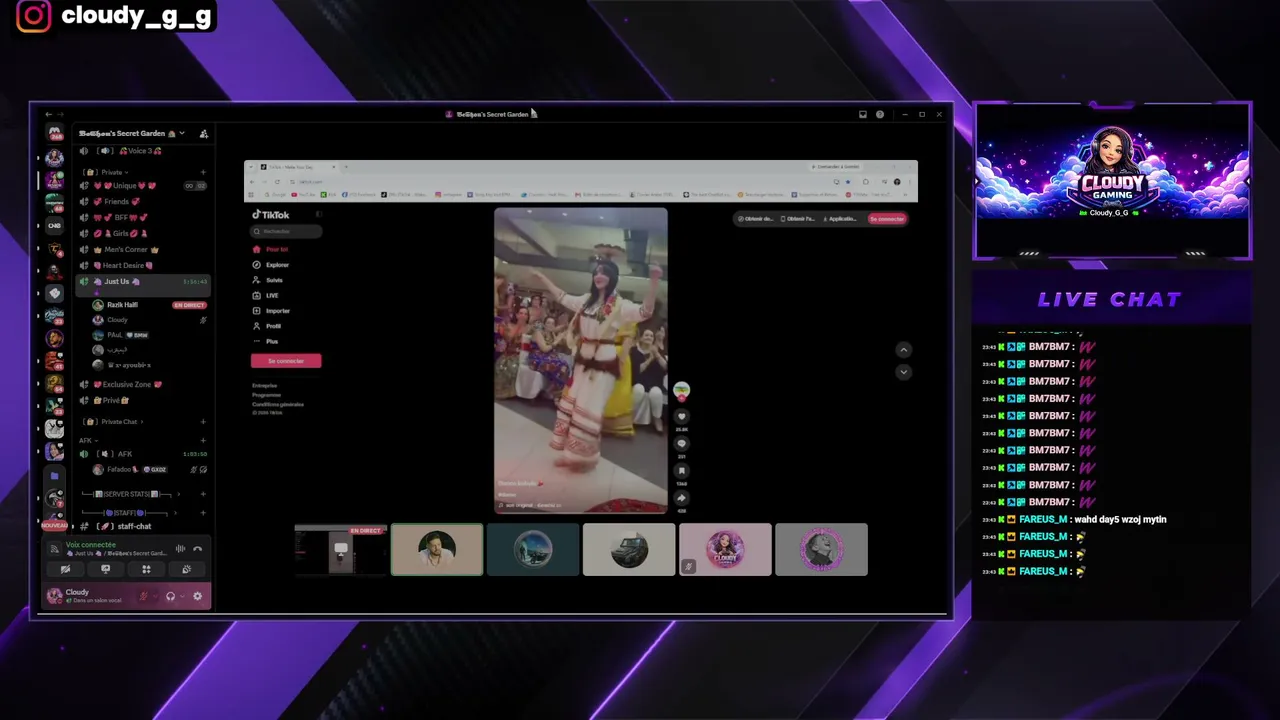
Task: Join the Heart Desire voice channel
Action: 144,265
